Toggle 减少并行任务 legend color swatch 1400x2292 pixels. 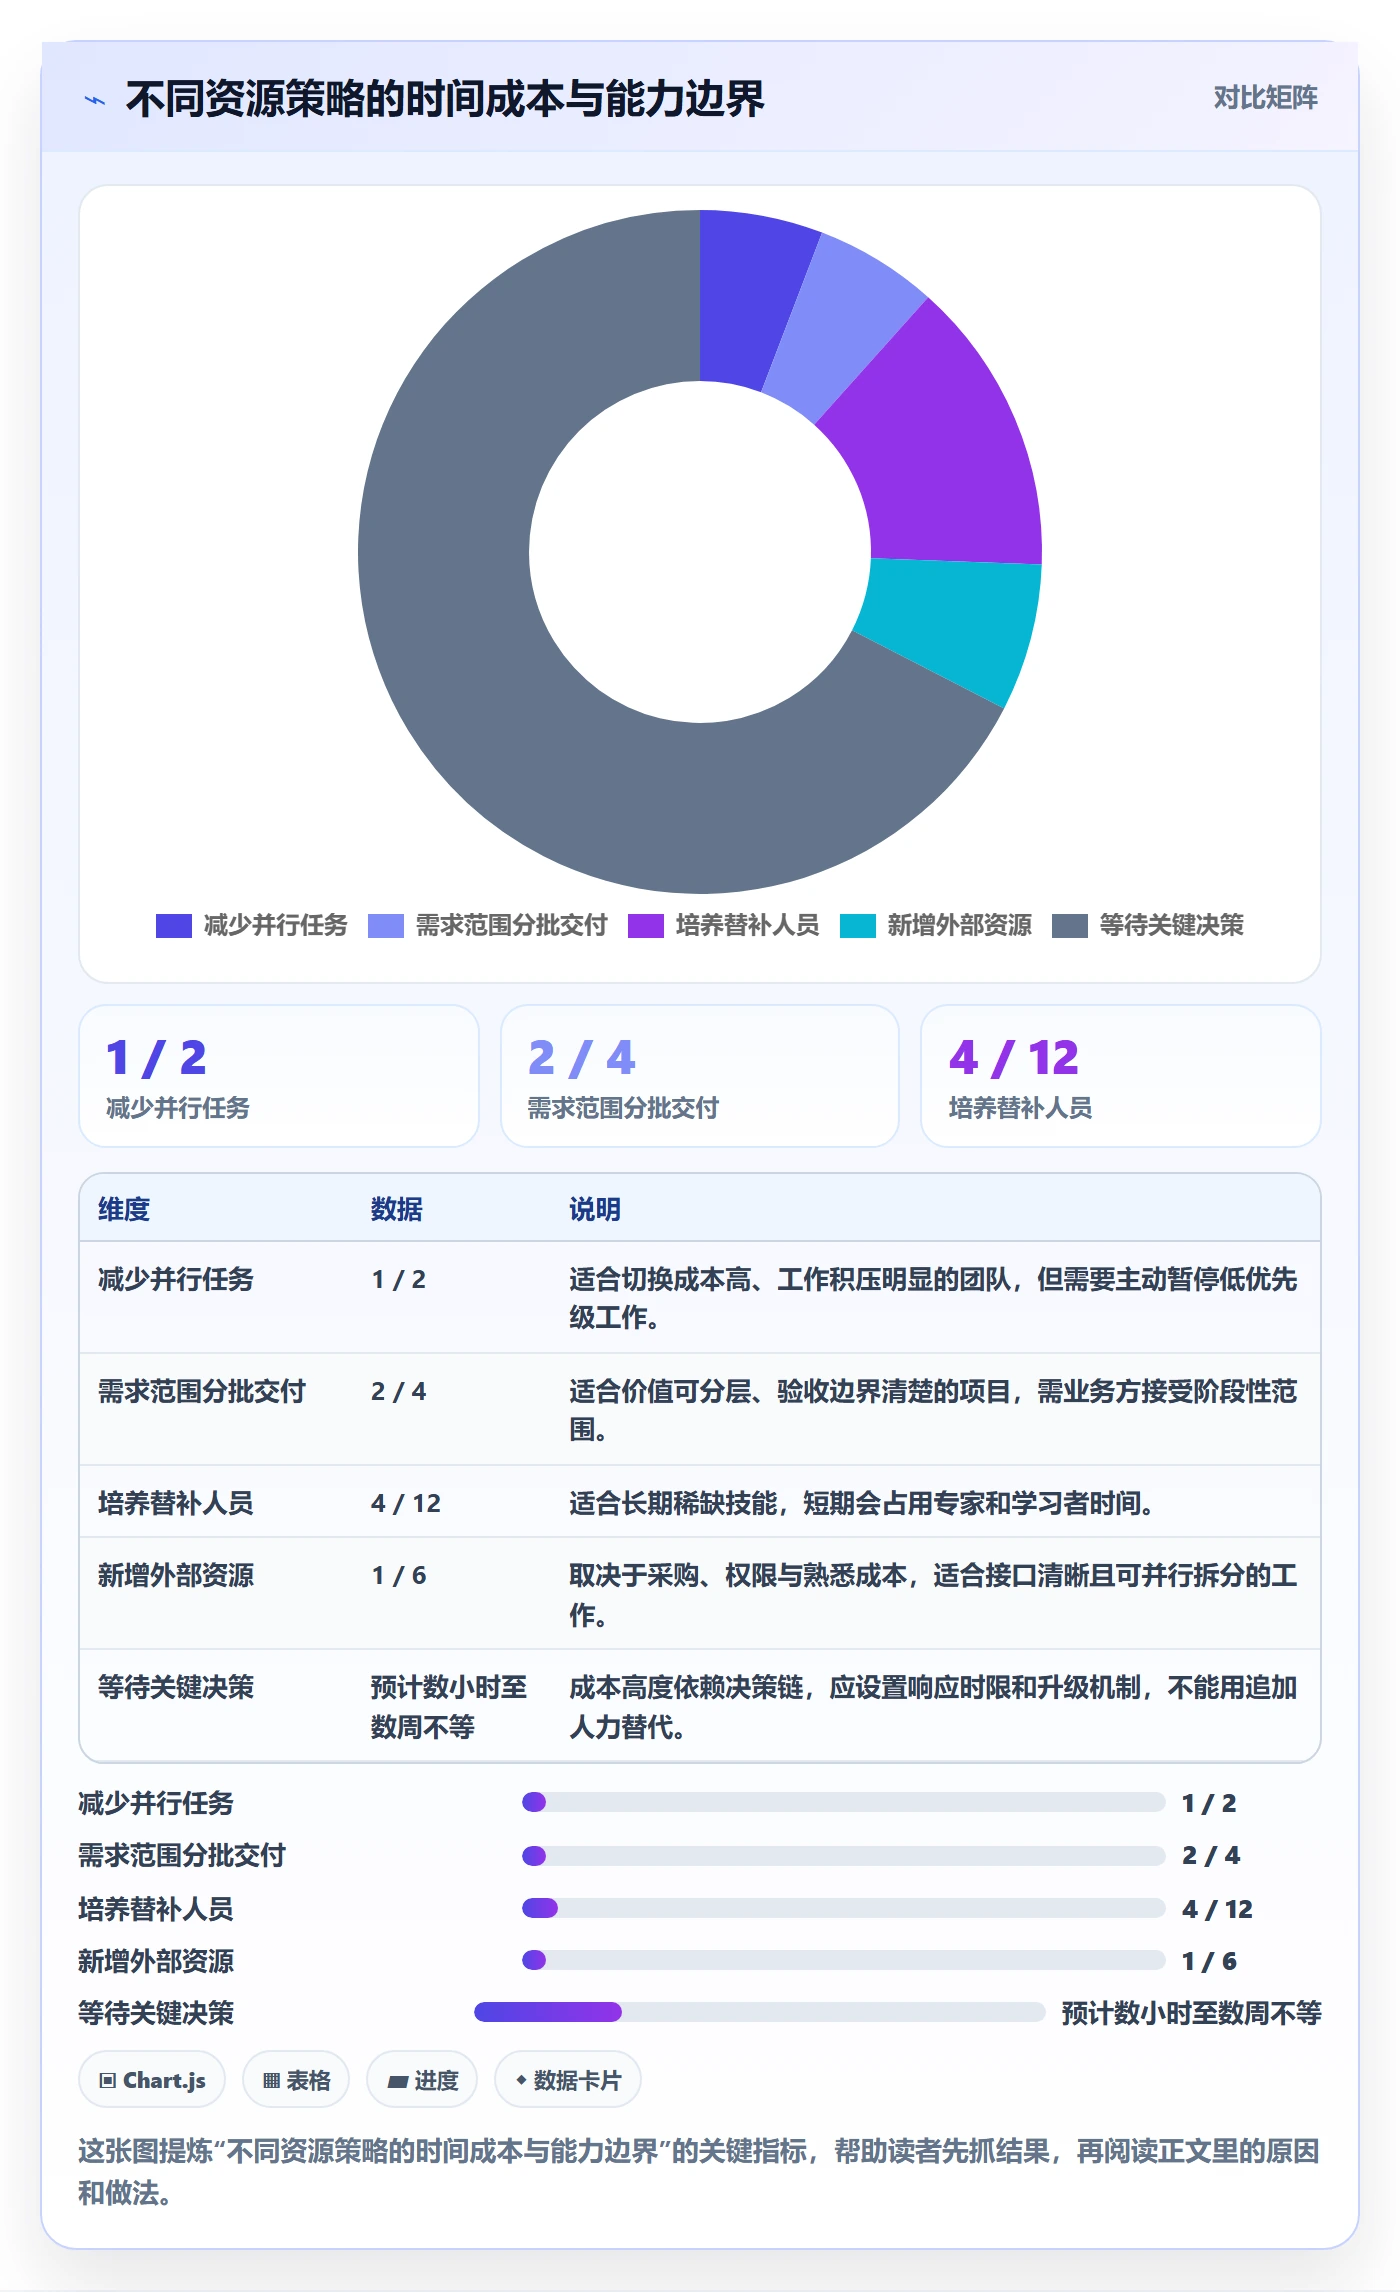point(173,926)
